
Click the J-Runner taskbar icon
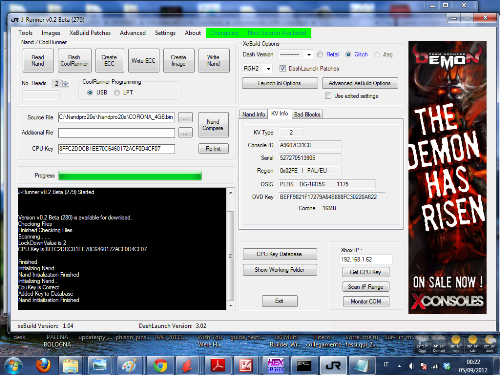pyautogui.click(x=333, y=365)
